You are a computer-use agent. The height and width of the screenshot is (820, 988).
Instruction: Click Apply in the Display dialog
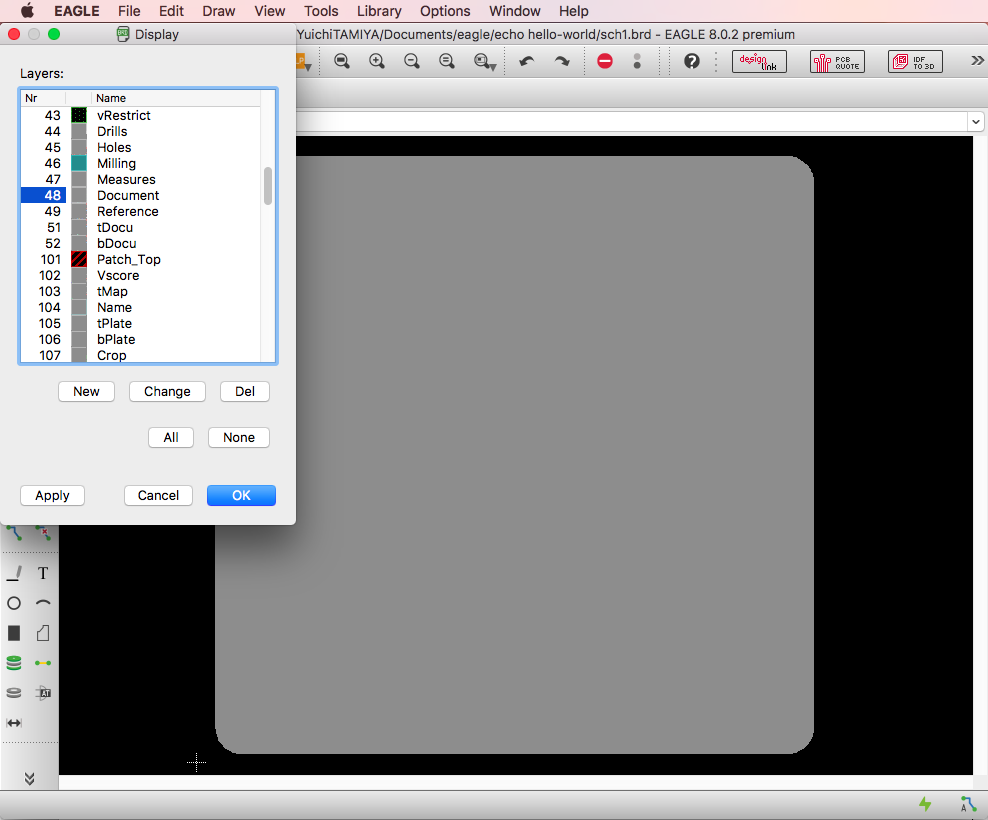pos(52,495)
